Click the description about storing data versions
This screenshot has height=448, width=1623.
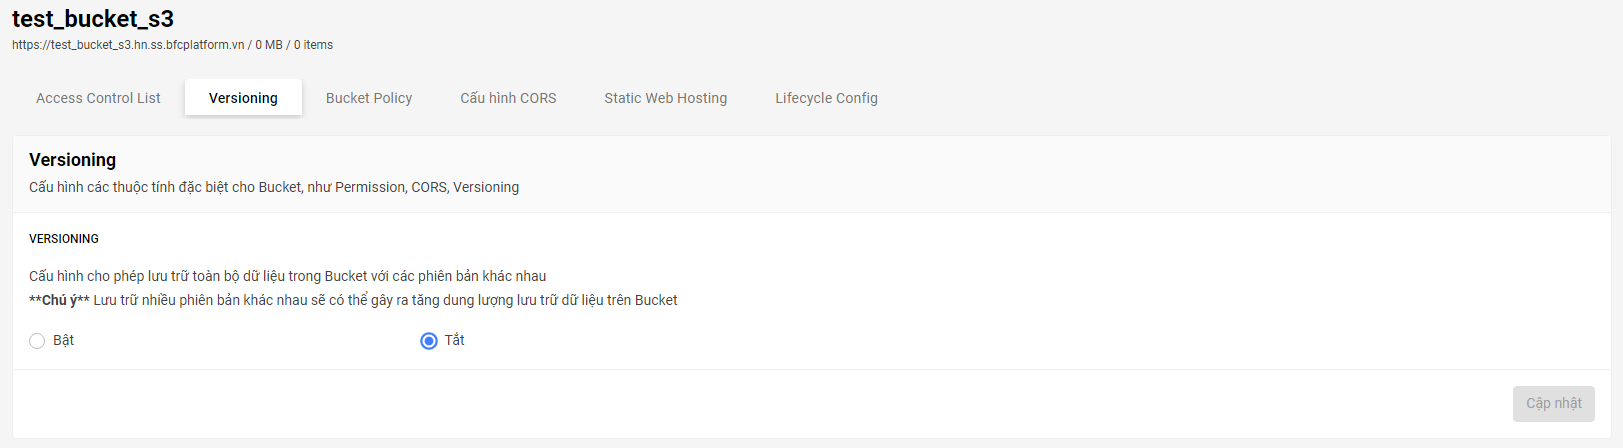[x=288, y=276]
